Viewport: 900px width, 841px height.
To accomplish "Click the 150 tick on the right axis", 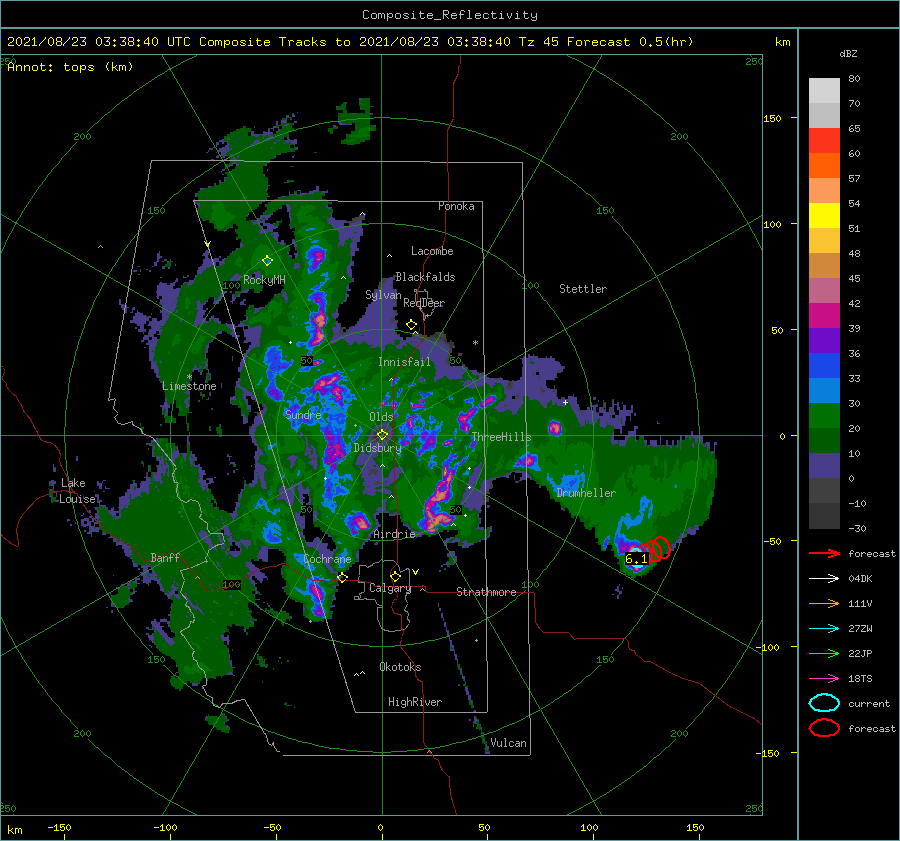I will (x=772, y=118).
